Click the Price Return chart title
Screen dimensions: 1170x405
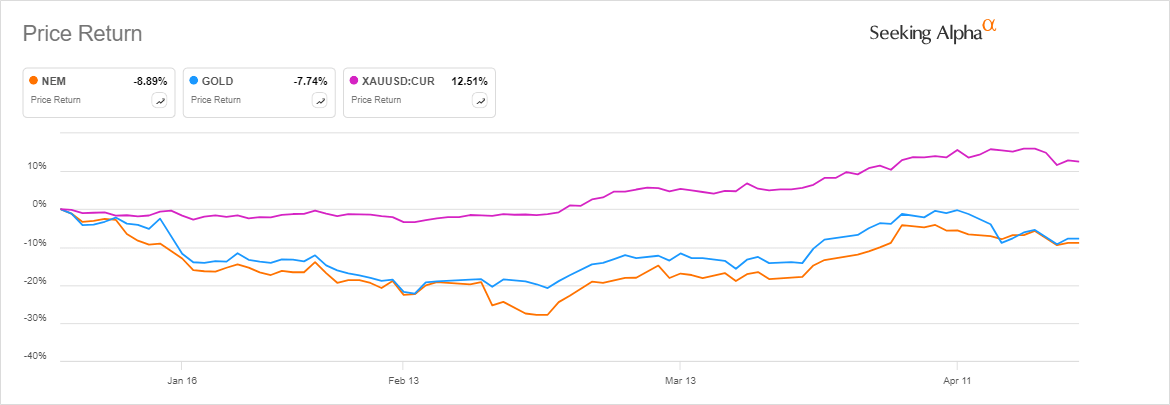click(x=82, y=34)
